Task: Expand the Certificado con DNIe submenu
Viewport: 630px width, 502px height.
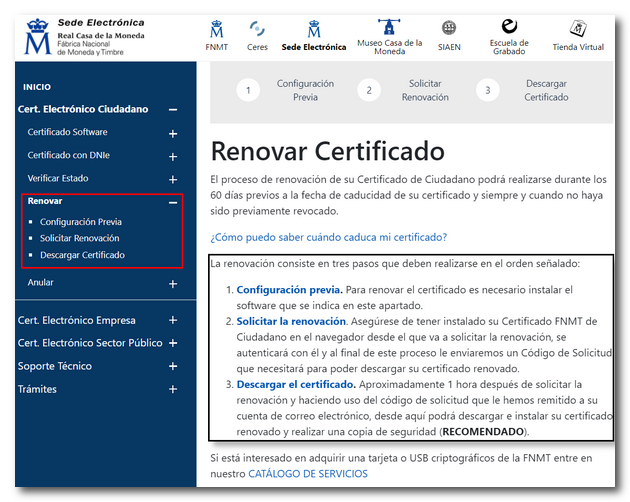Action: [173, 157]
